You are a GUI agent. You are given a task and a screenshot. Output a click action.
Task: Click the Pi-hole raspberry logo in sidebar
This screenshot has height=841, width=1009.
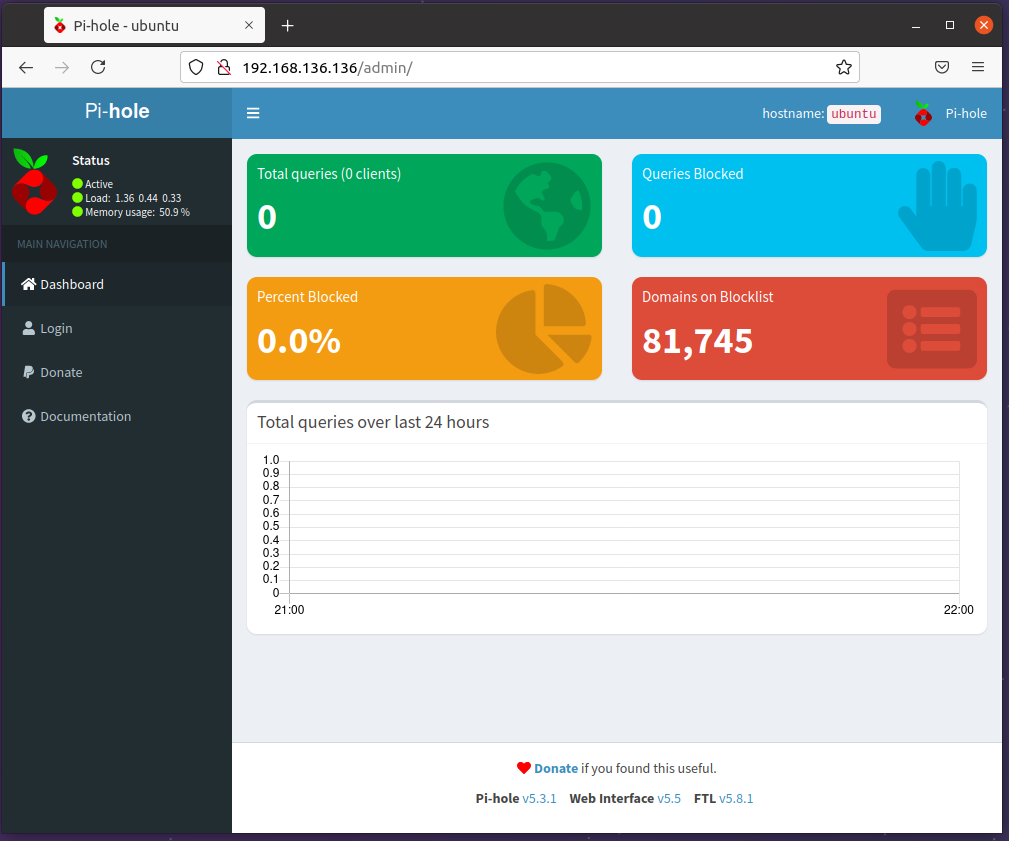(x=34, y=182)
